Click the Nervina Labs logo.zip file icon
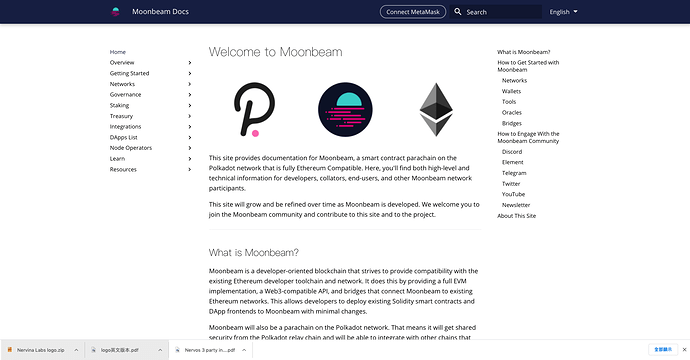 pos(9,350)
